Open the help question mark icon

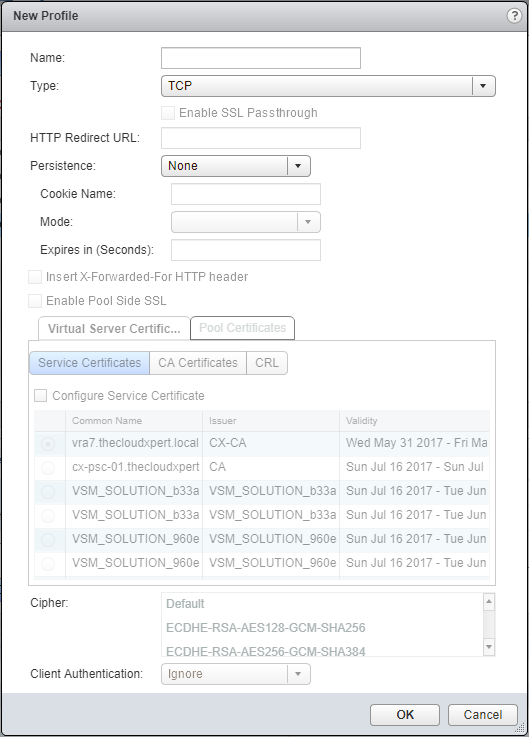pyautogui.click(x=514, y=16)
